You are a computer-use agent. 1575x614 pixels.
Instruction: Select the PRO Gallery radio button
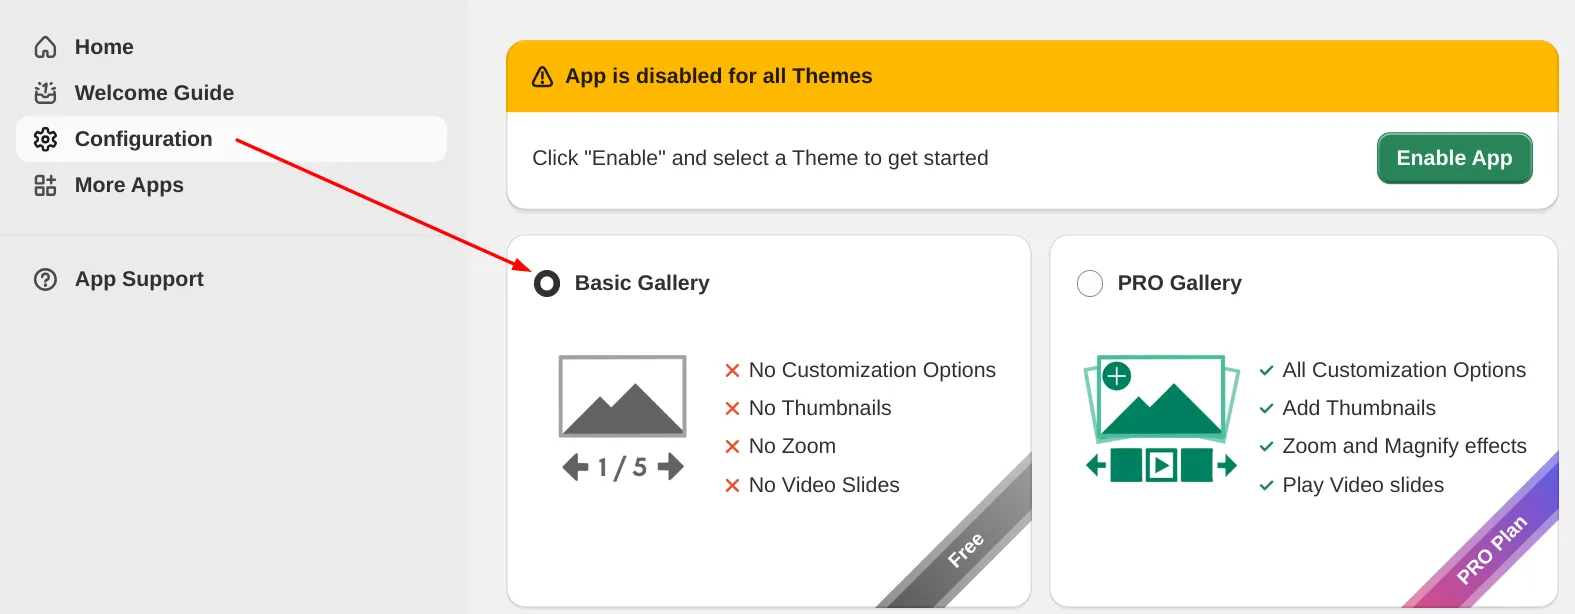point(1090,284)
